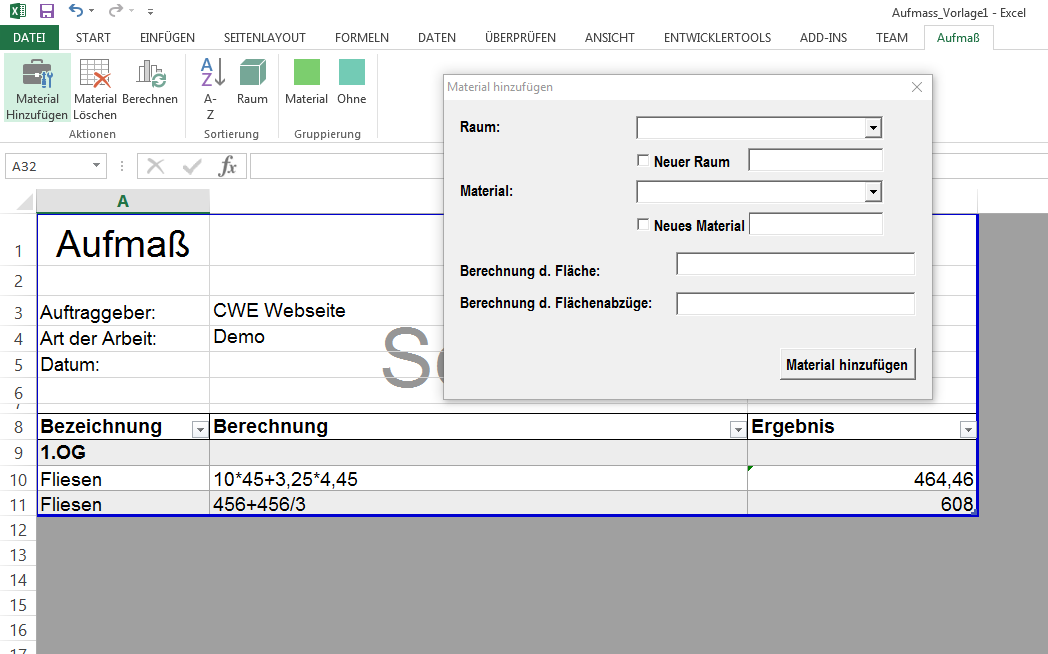Click the Material Löschen ribbon icon
The image size is (1048, 654).
click(x=95, y=76)
